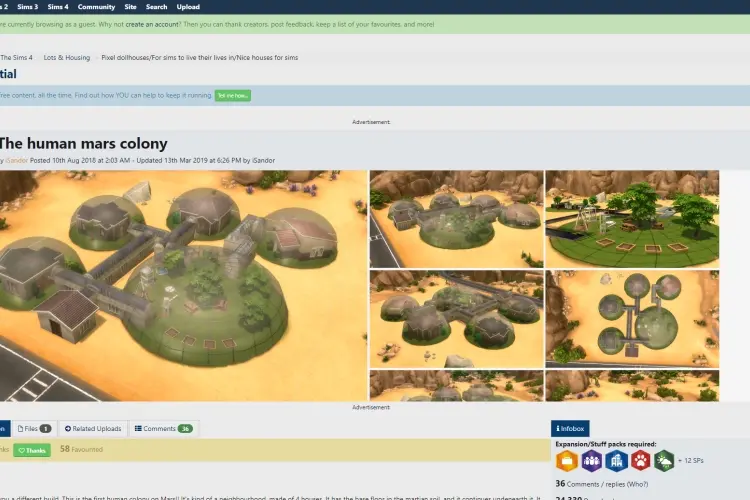Screen dimensions: 750x500
Task: Open thumbnail of domes with road behind
Action: pyautogui.click(x=457, y=319)
